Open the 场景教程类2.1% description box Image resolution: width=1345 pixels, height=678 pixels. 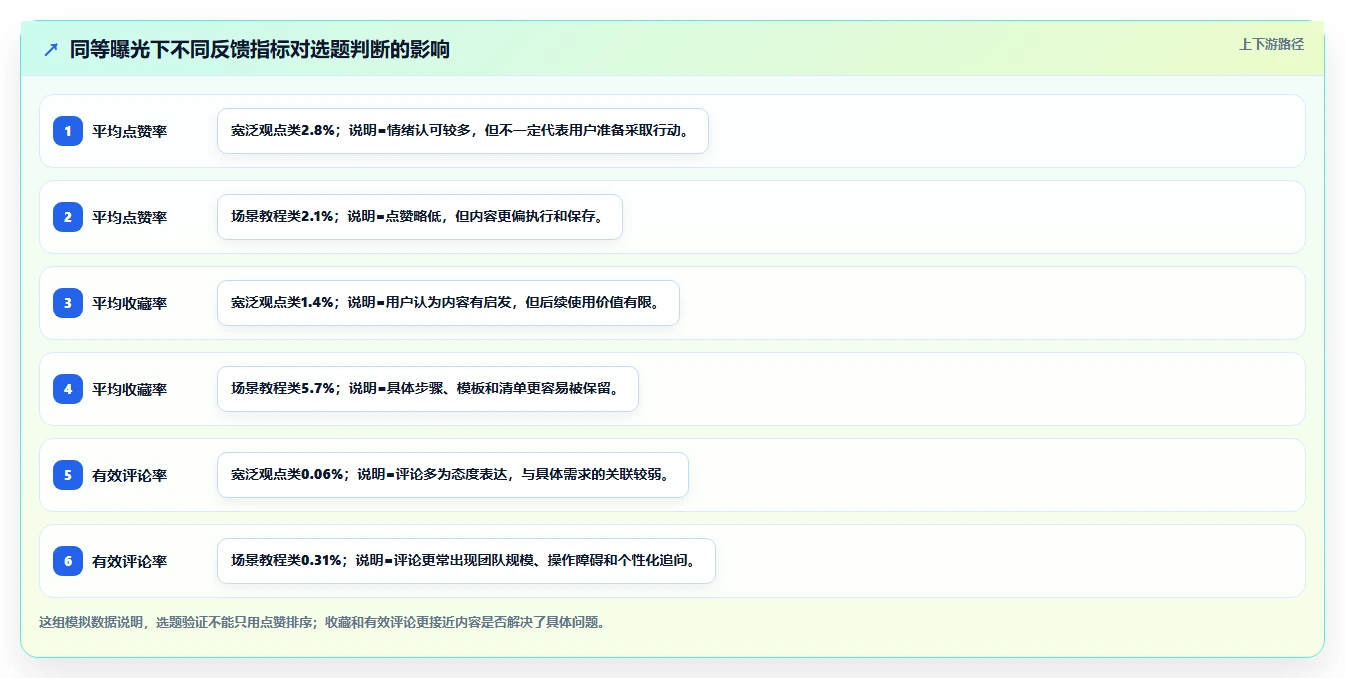pos(420,217)
